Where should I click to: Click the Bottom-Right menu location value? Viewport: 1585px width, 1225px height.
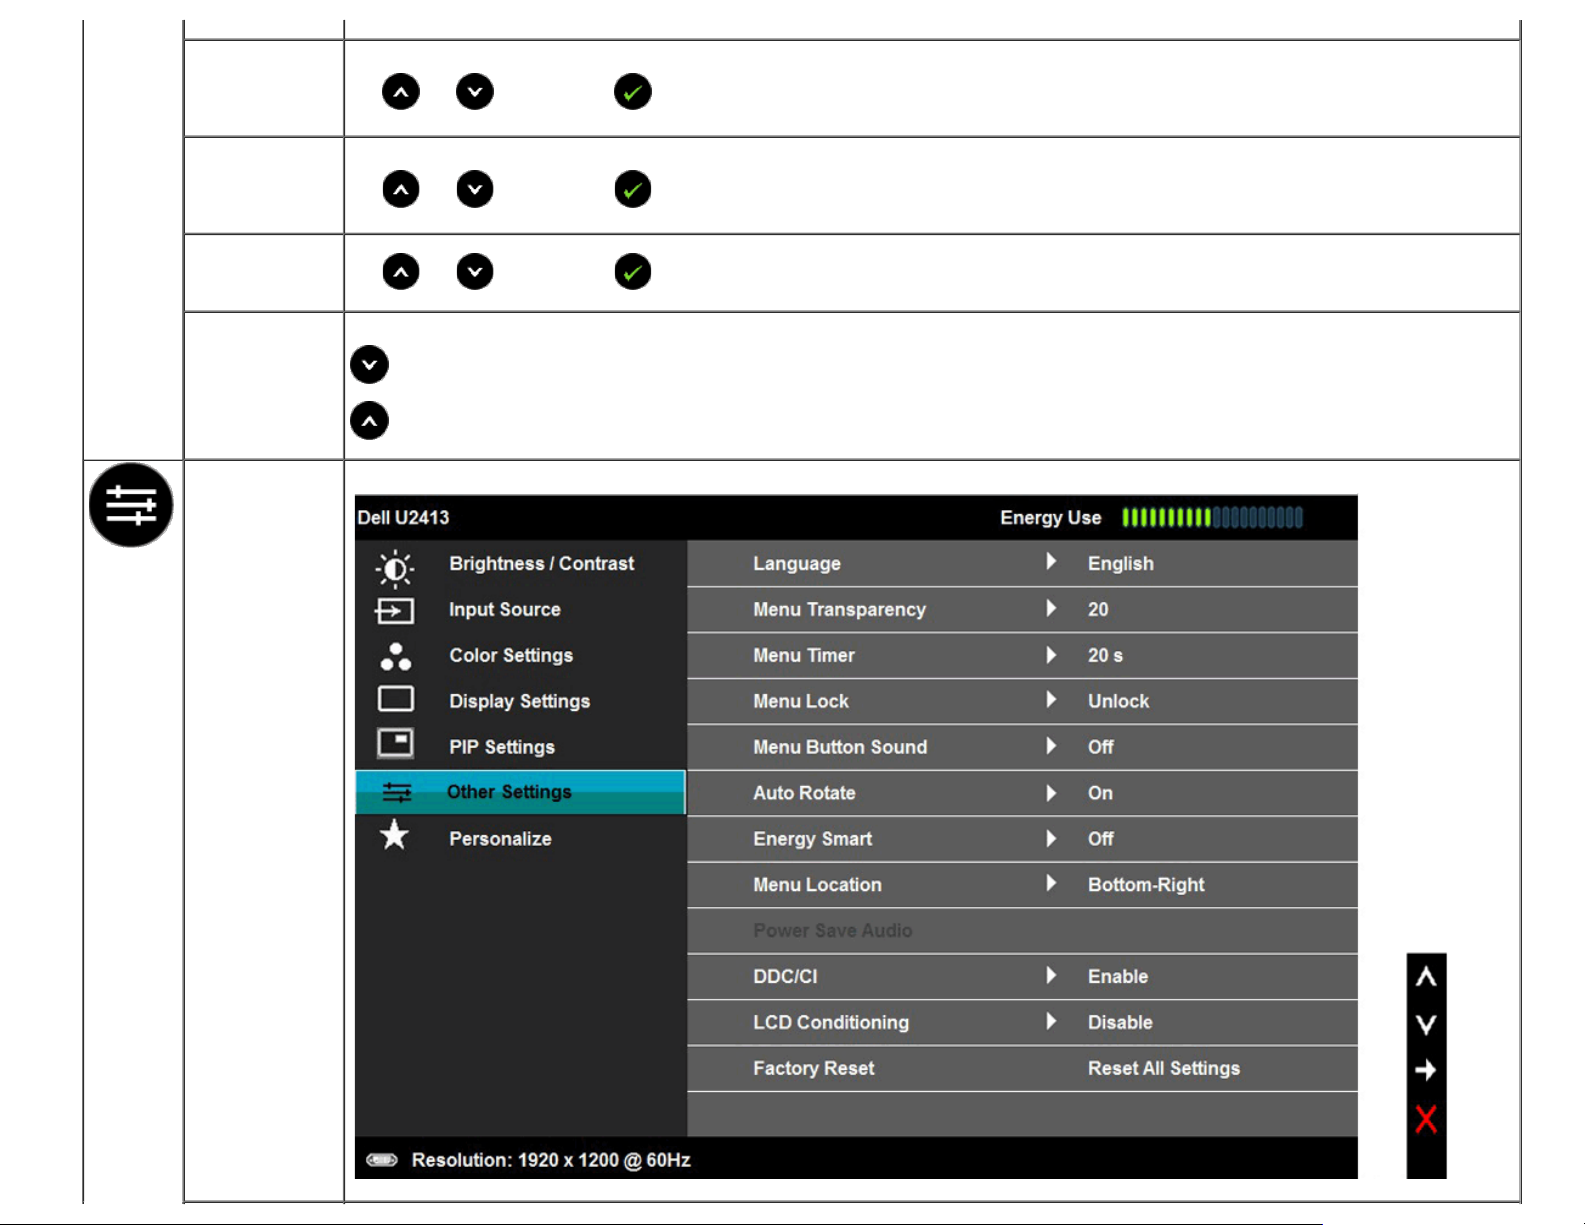click(1146, 885)
